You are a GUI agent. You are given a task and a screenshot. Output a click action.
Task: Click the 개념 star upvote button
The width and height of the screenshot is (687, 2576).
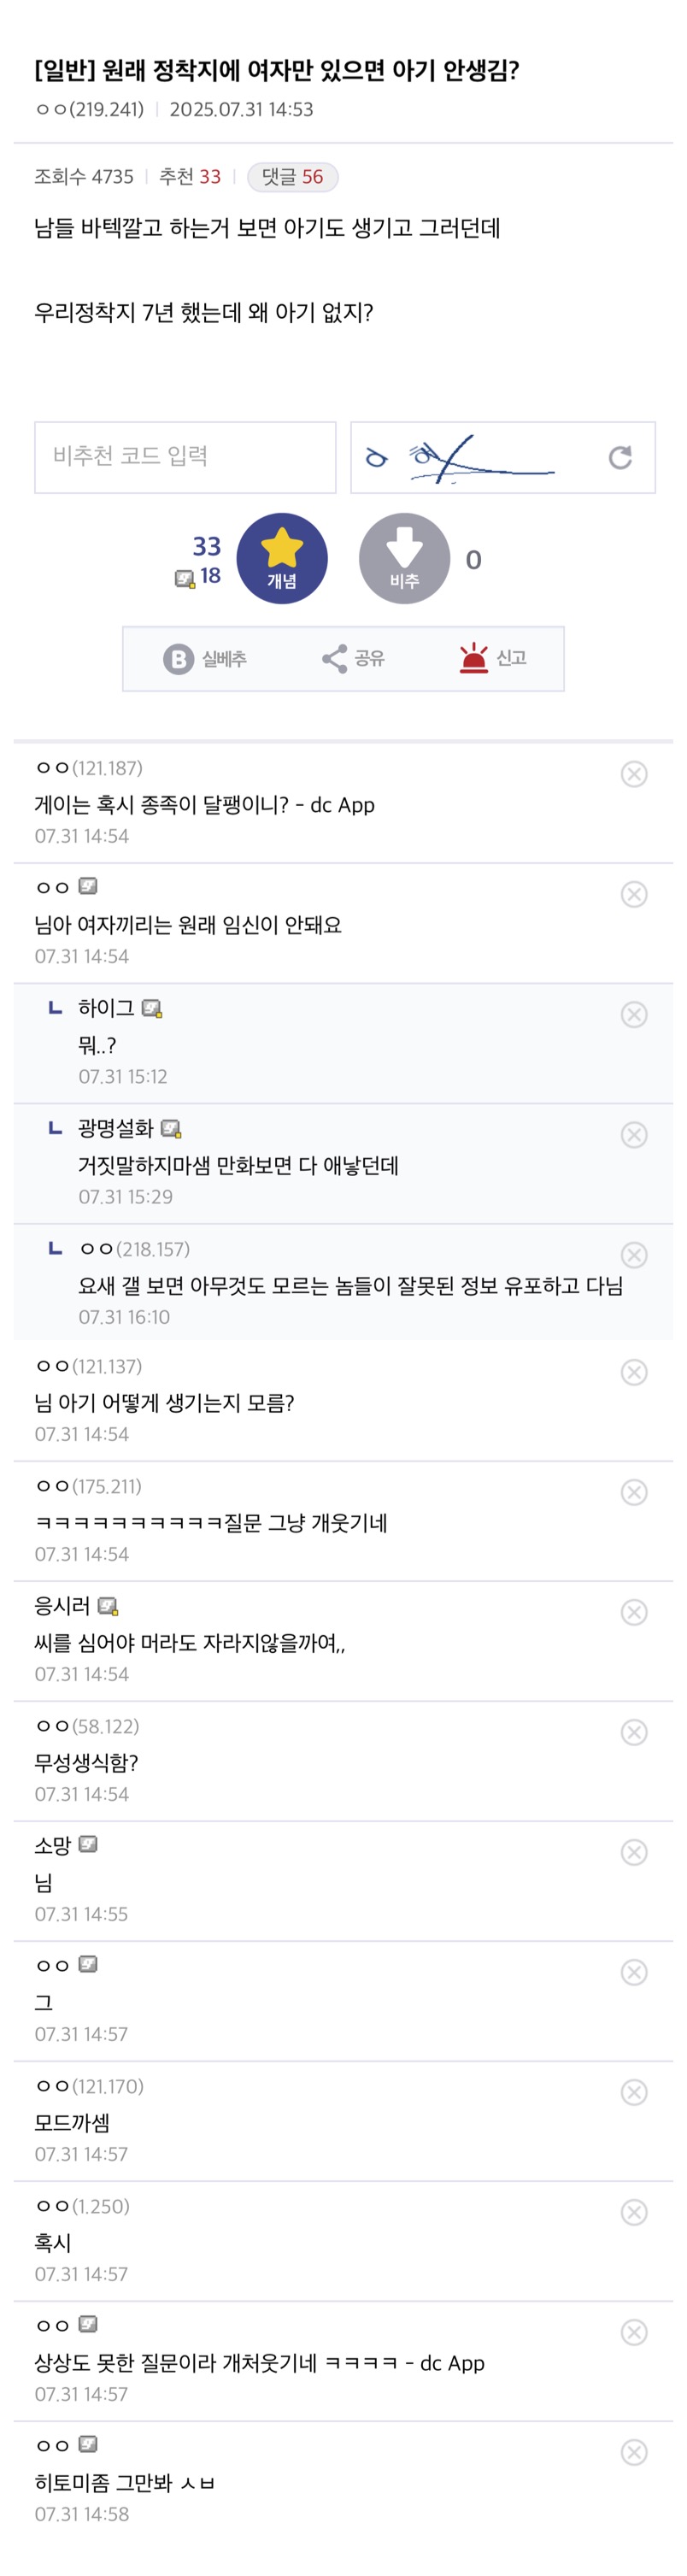tap(281, 558)
